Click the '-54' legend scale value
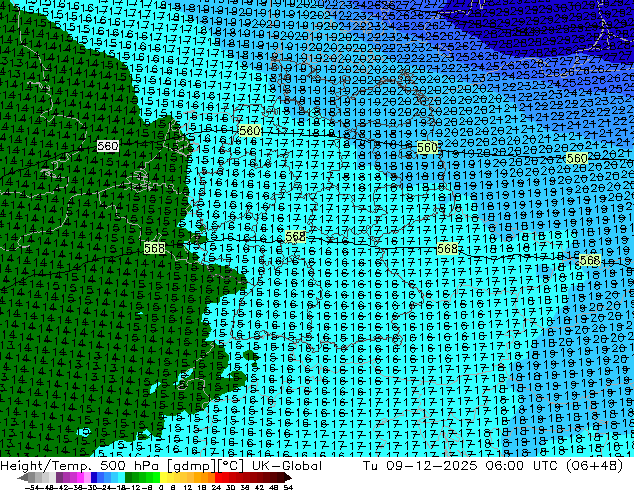Viewport: 634px width, 490px height. click(x=32, y=487)
